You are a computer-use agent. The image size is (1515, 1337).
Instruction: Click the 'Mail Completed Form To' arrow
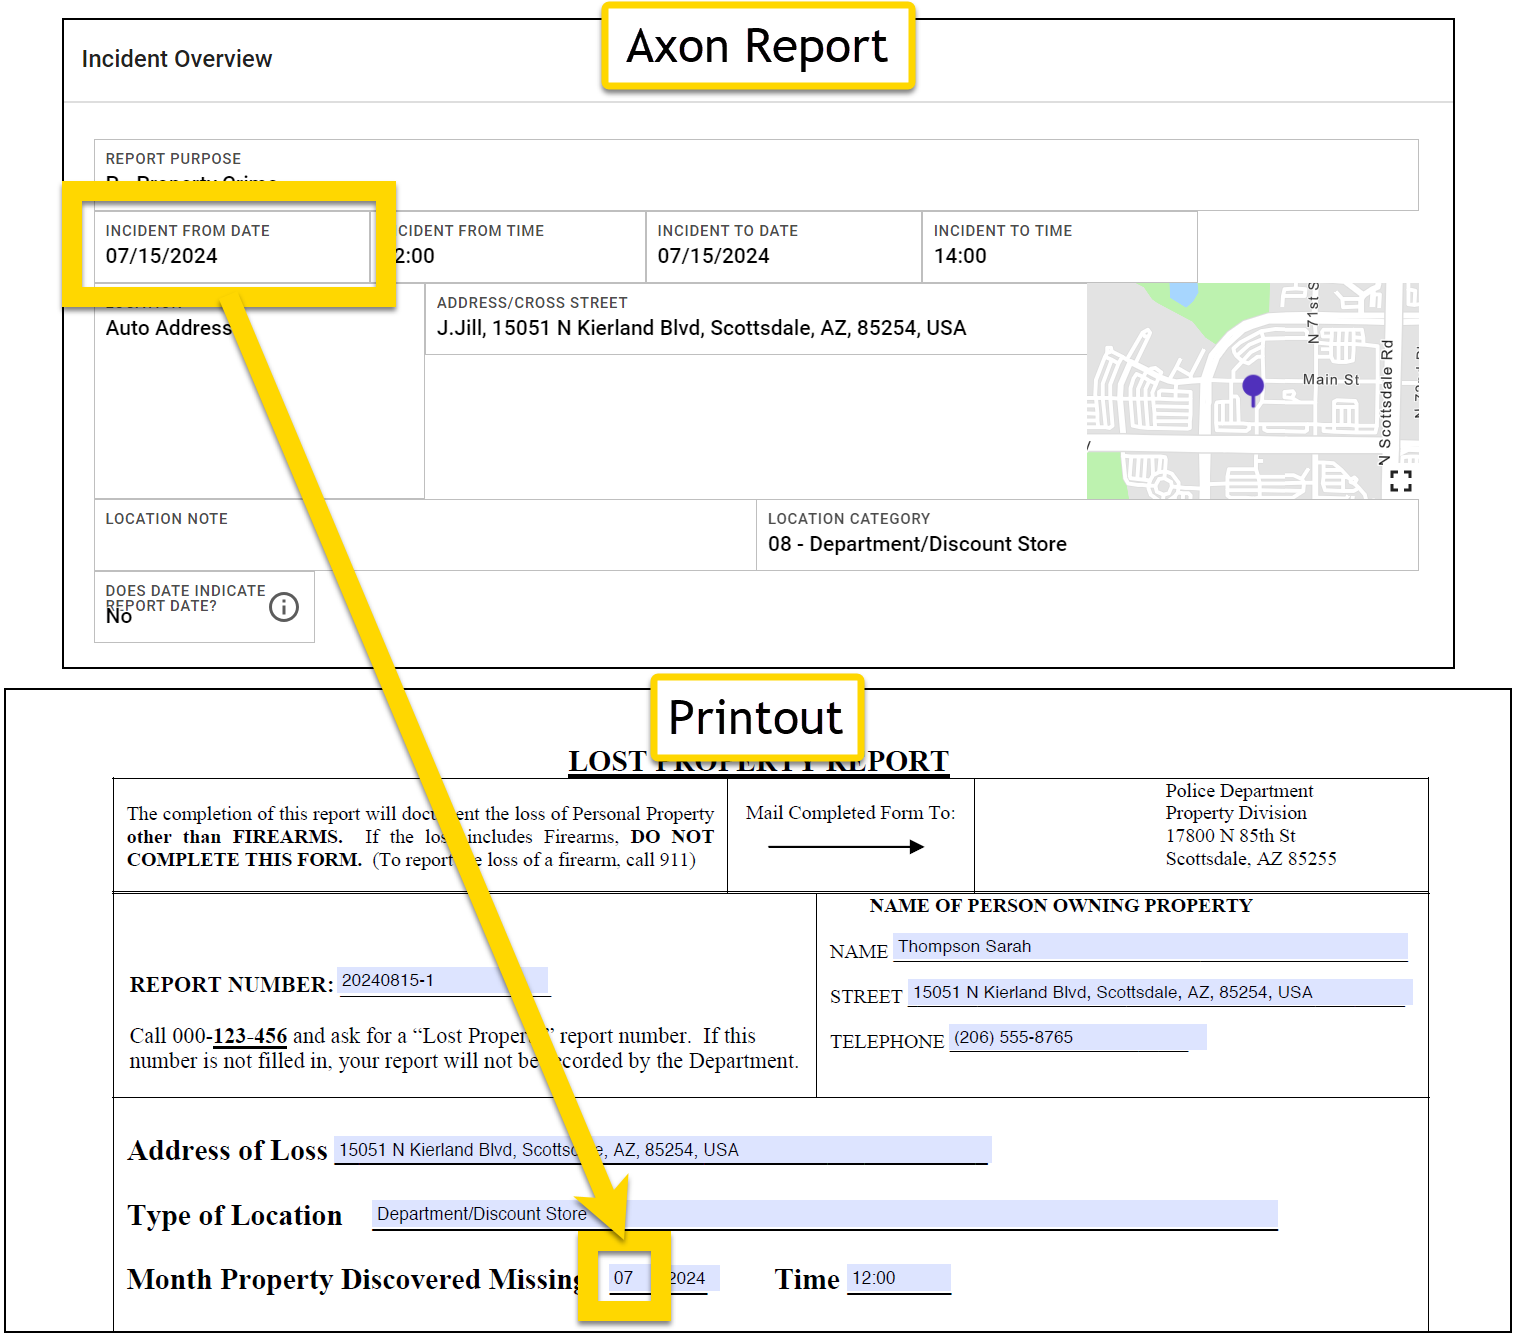pyautogui.click(x=845, y=845)
